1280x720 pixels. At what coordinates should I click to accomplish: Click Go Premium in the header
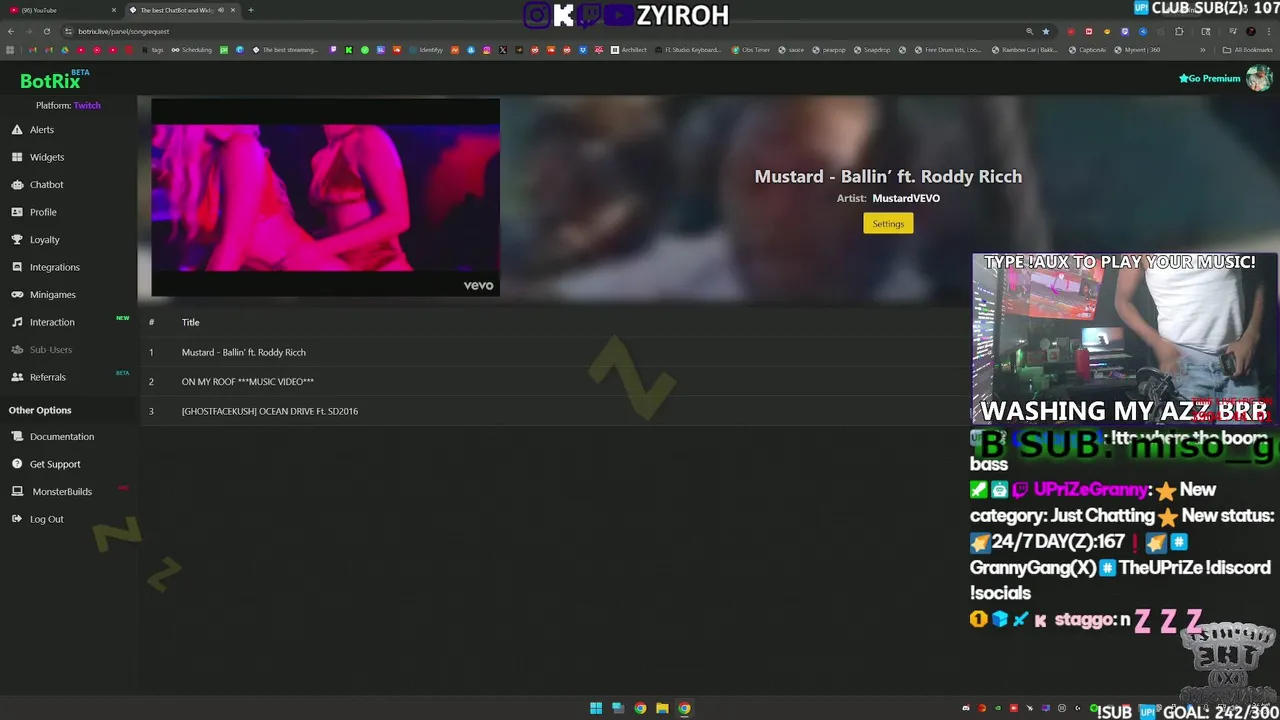(1210, 78)
